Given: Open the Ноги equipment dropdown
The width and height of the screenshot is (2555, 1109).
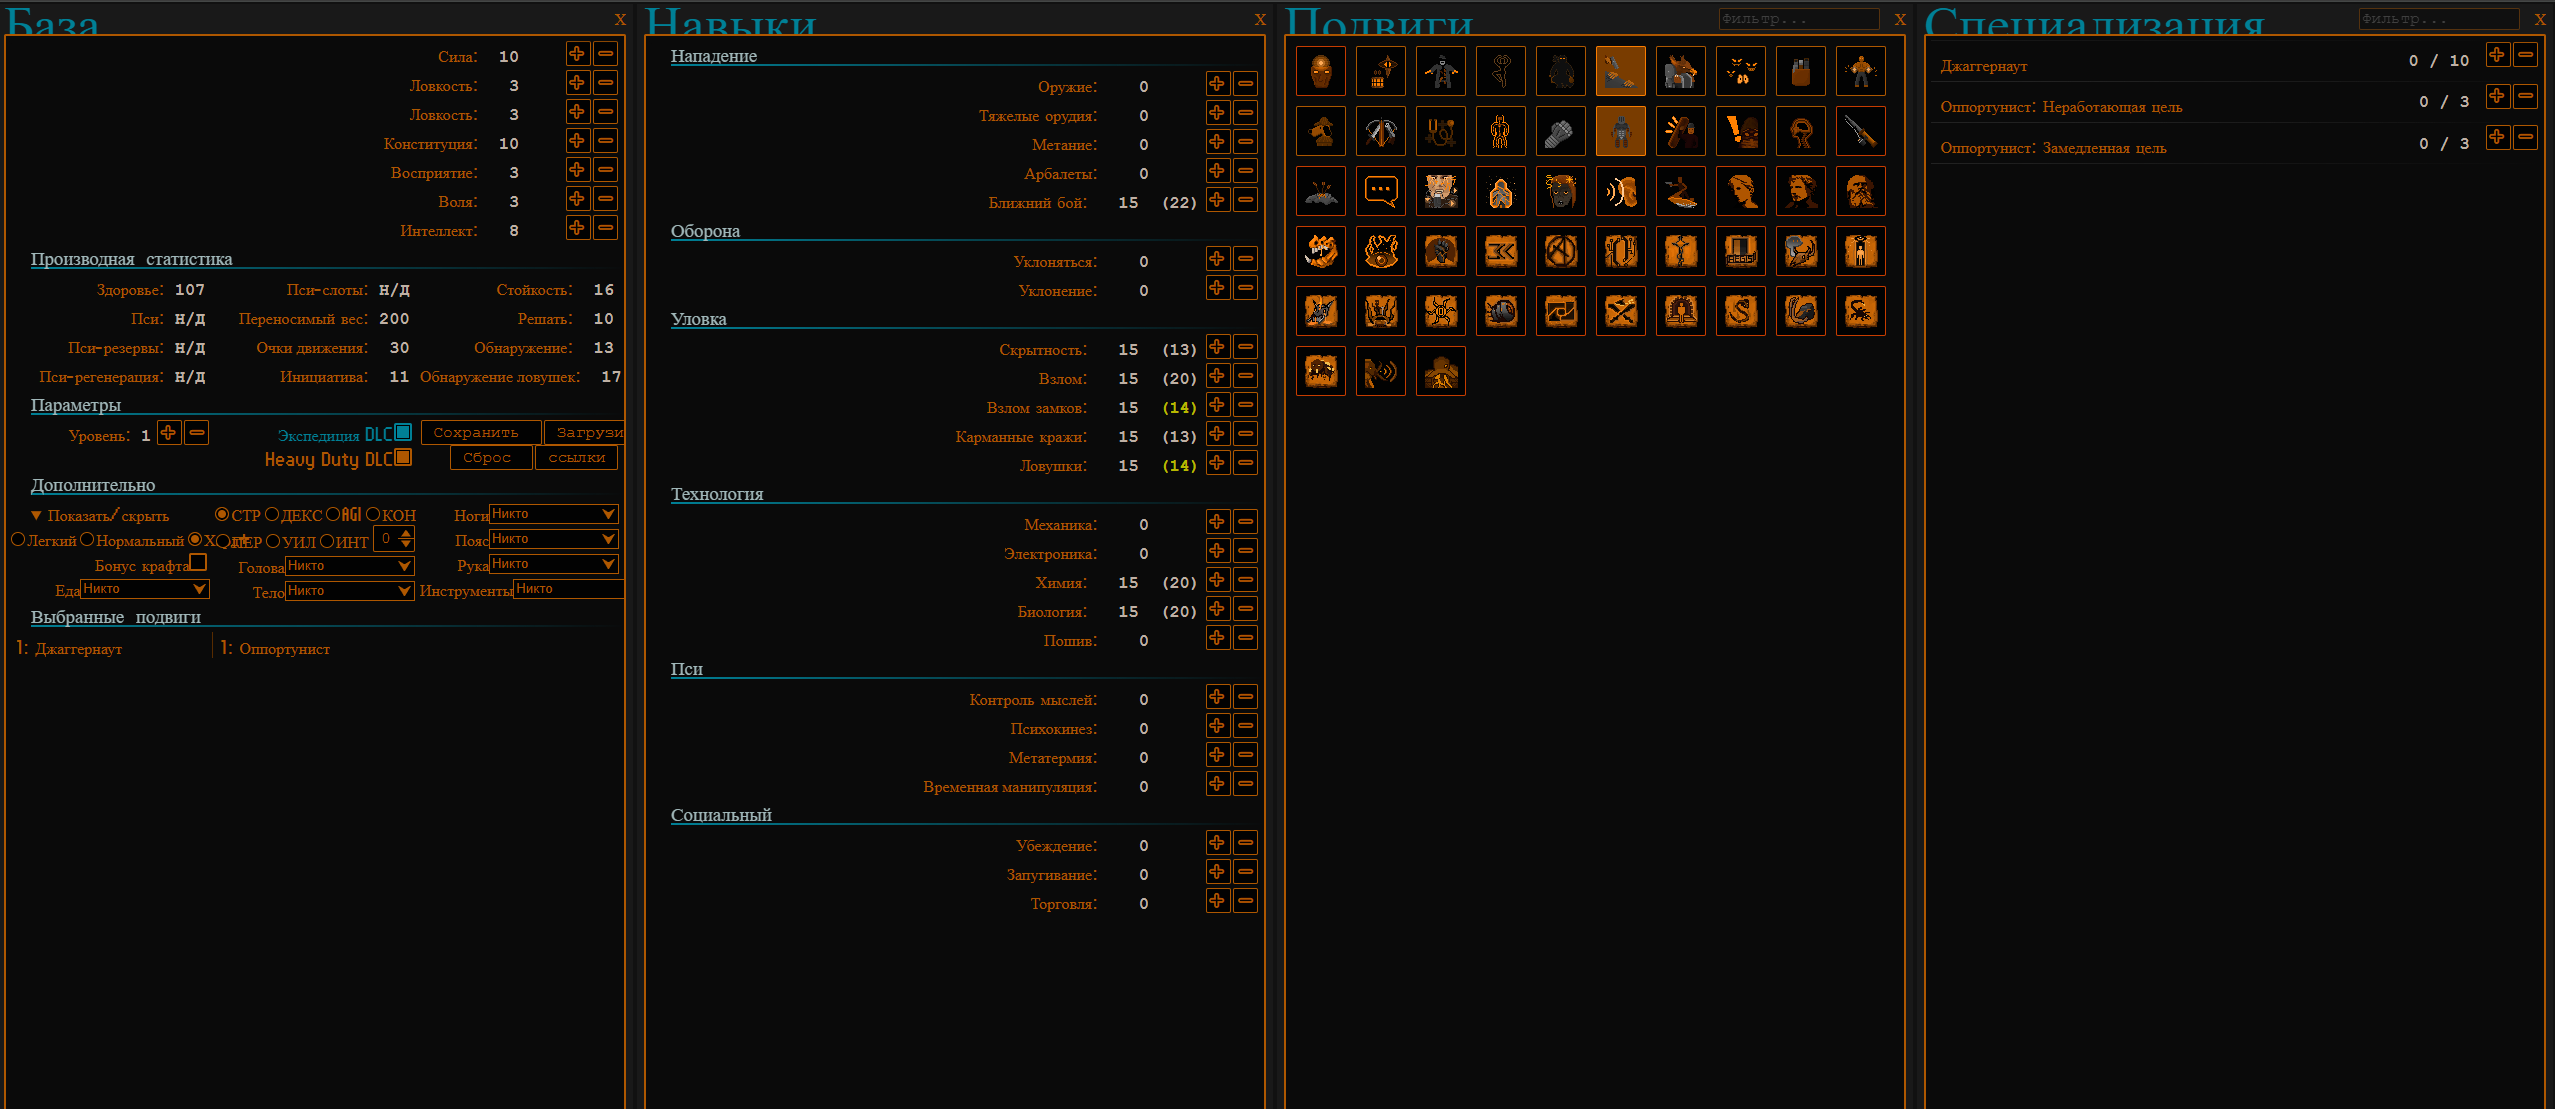Looking at the screenshot, I should tap(553, 514).
